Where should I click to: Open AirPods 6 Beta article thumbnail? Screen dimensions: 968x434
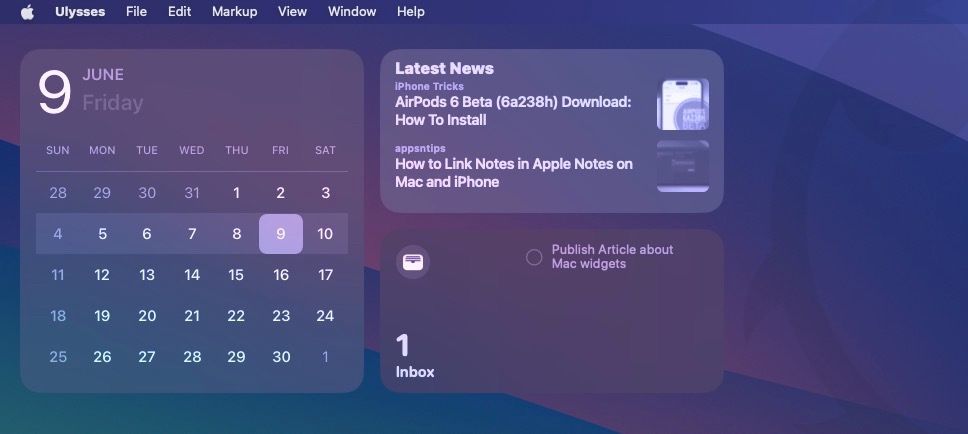683,104
